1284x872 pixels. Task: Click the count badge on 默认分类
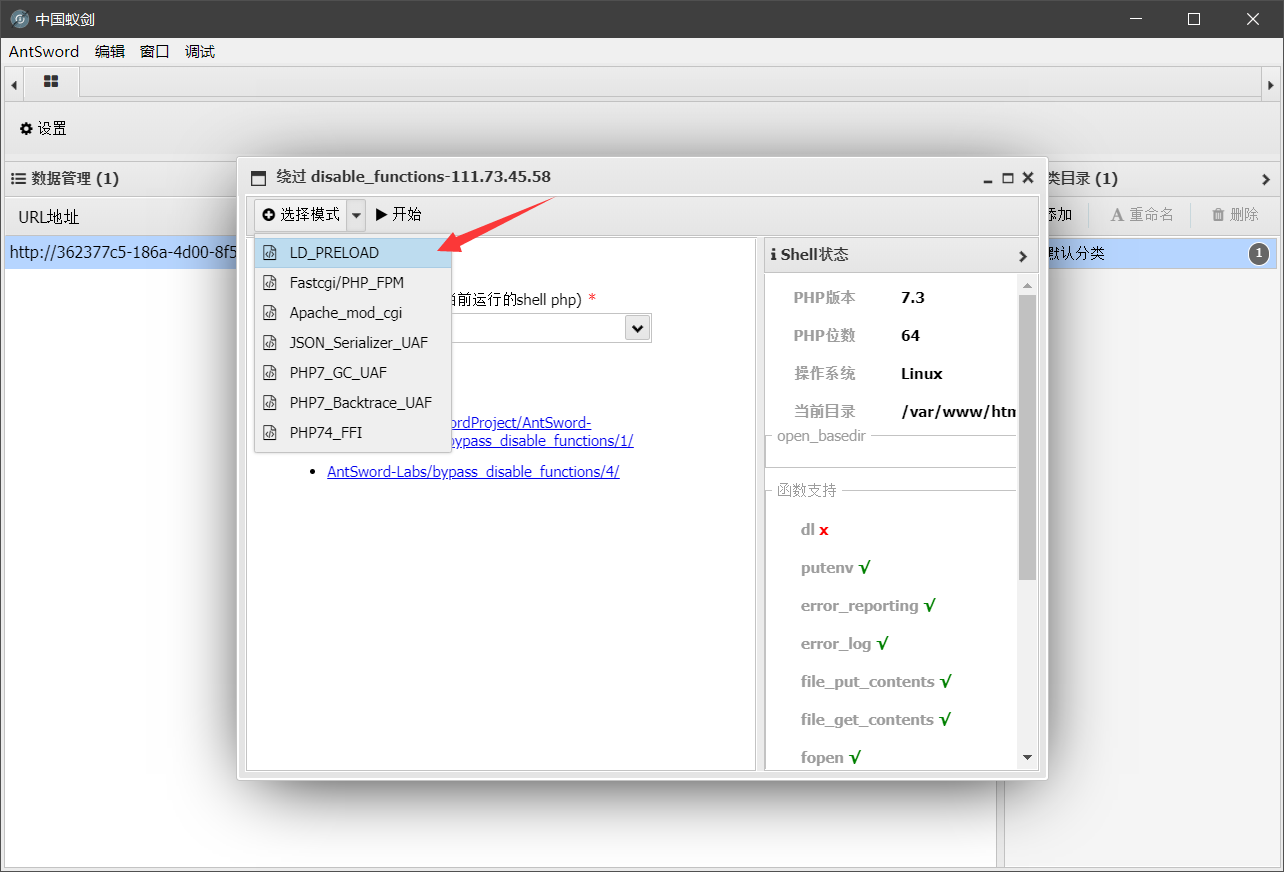coord(1259,254)
